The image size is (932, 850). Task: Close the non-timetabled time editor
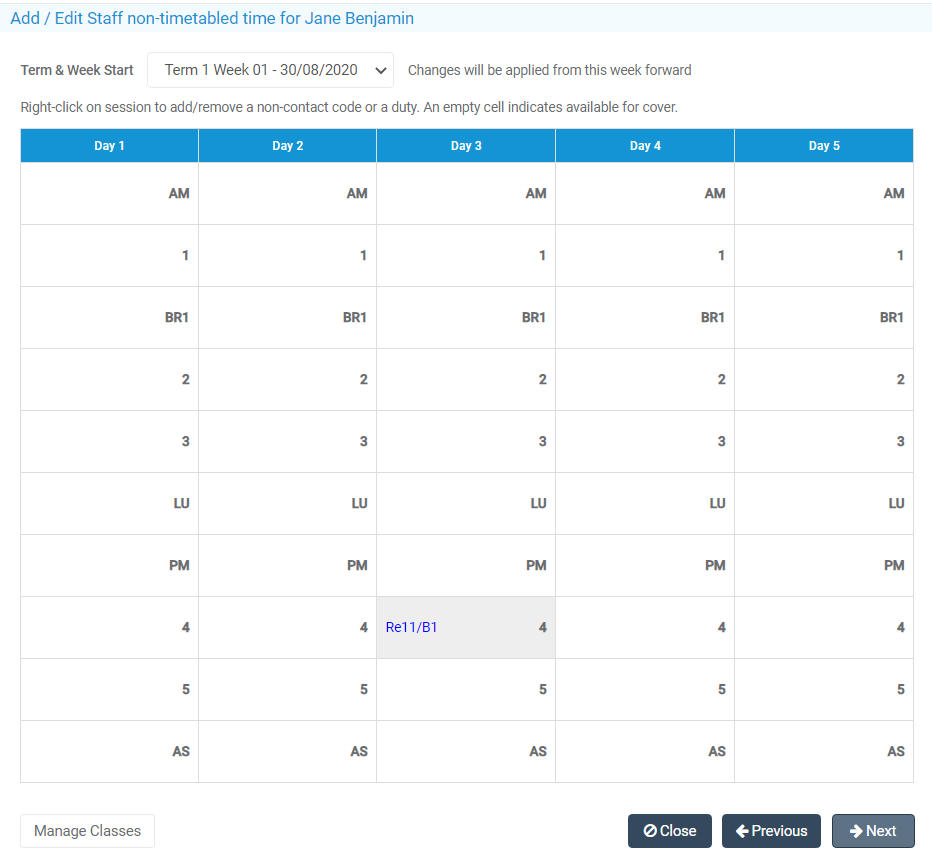point(669,830)
